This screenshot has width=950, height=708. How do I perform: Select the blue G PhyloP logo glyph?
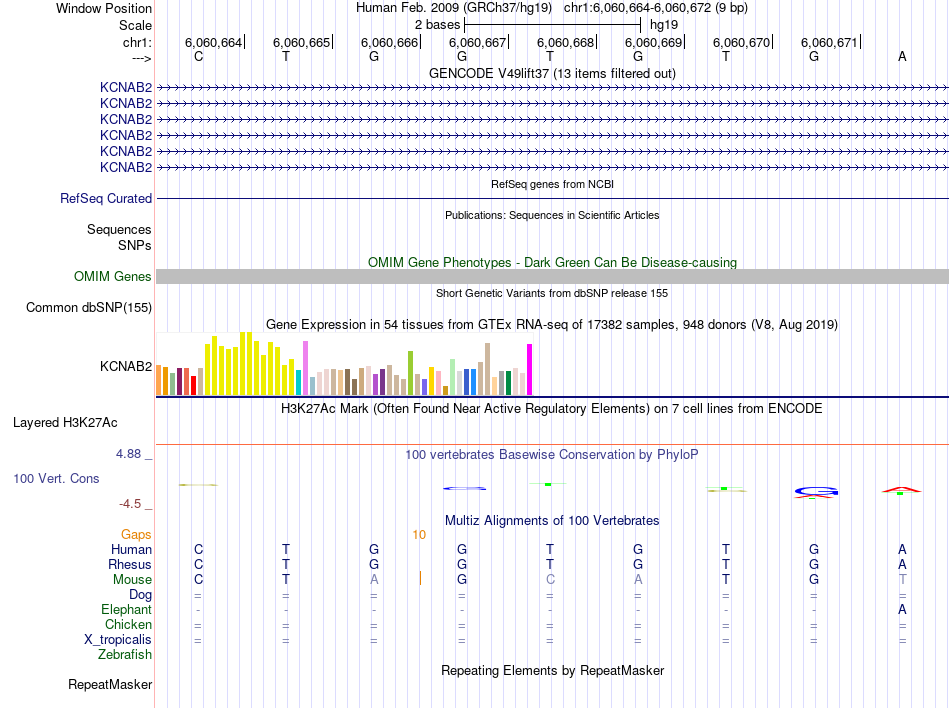816,492
